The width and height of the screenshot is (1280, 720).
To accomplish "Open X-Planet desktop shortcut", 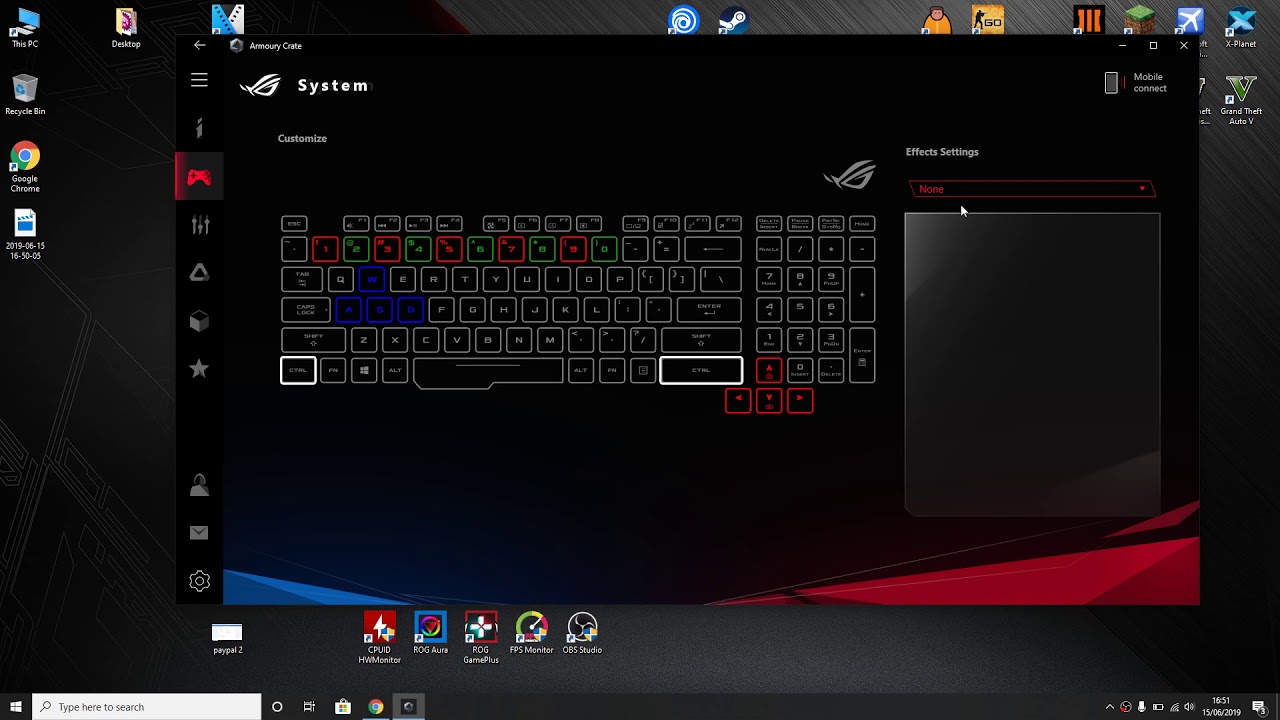I will coord(1241,28).
